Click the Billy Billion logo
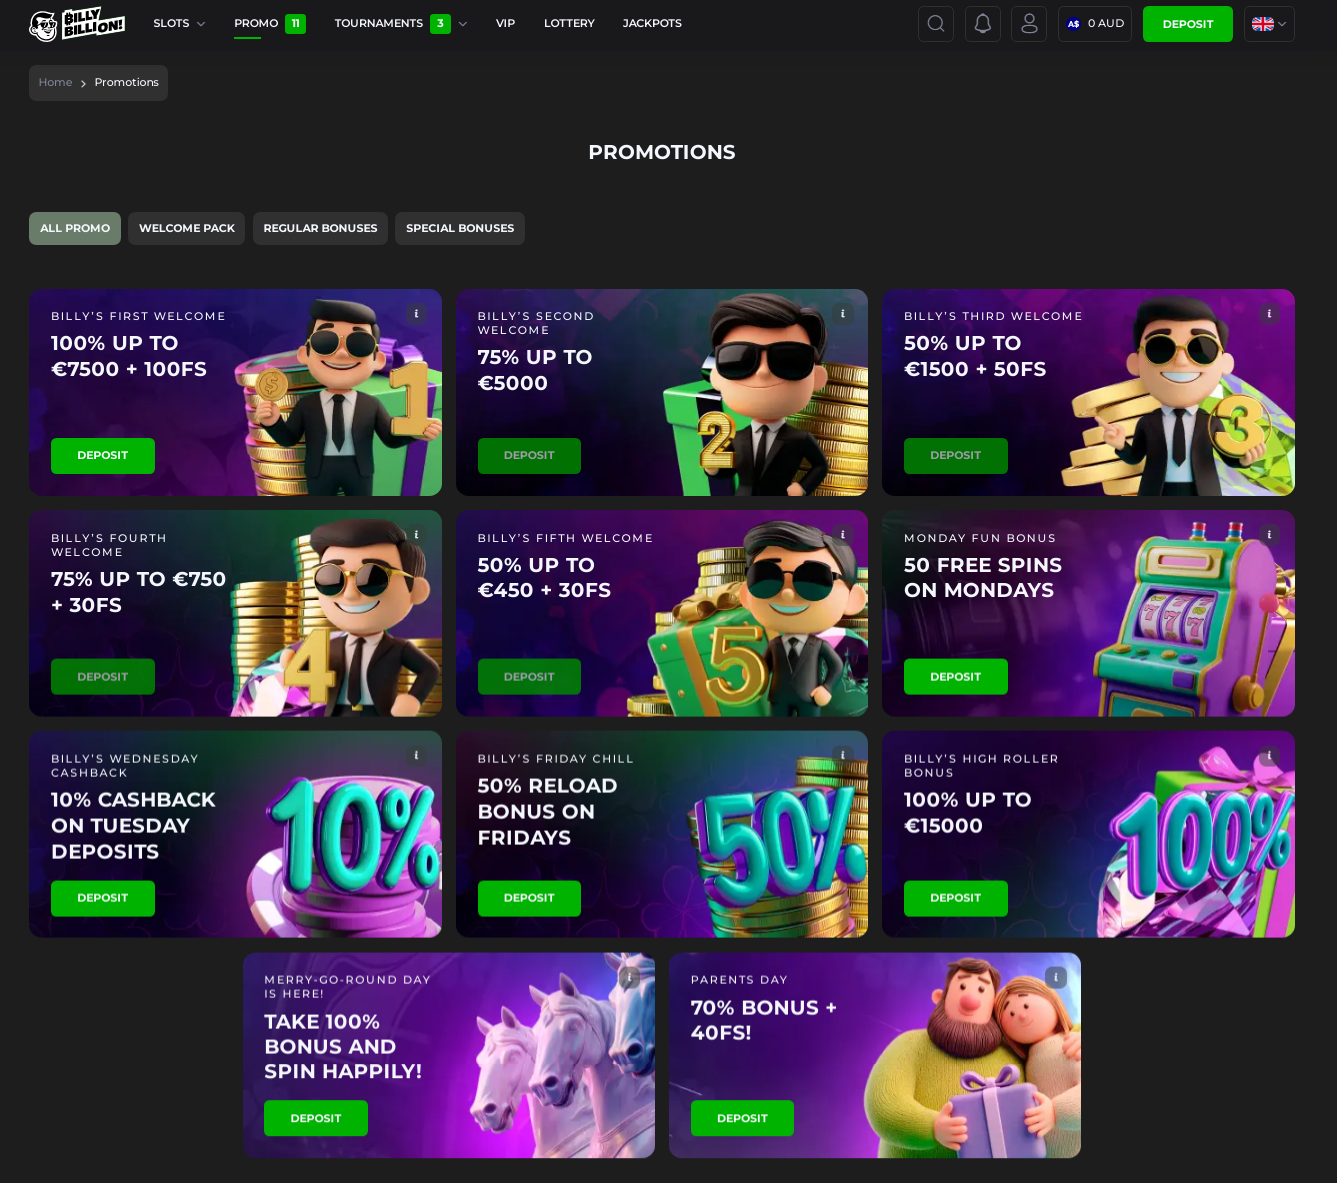 (77, 24)
